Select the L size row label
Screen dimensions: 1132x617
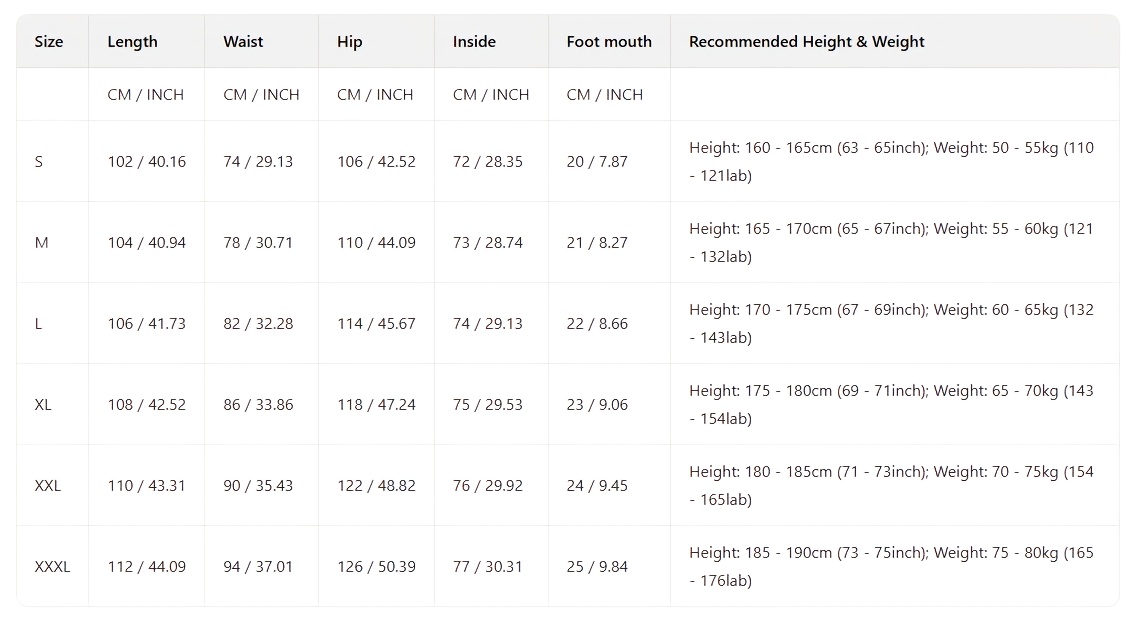coord(39,324)
